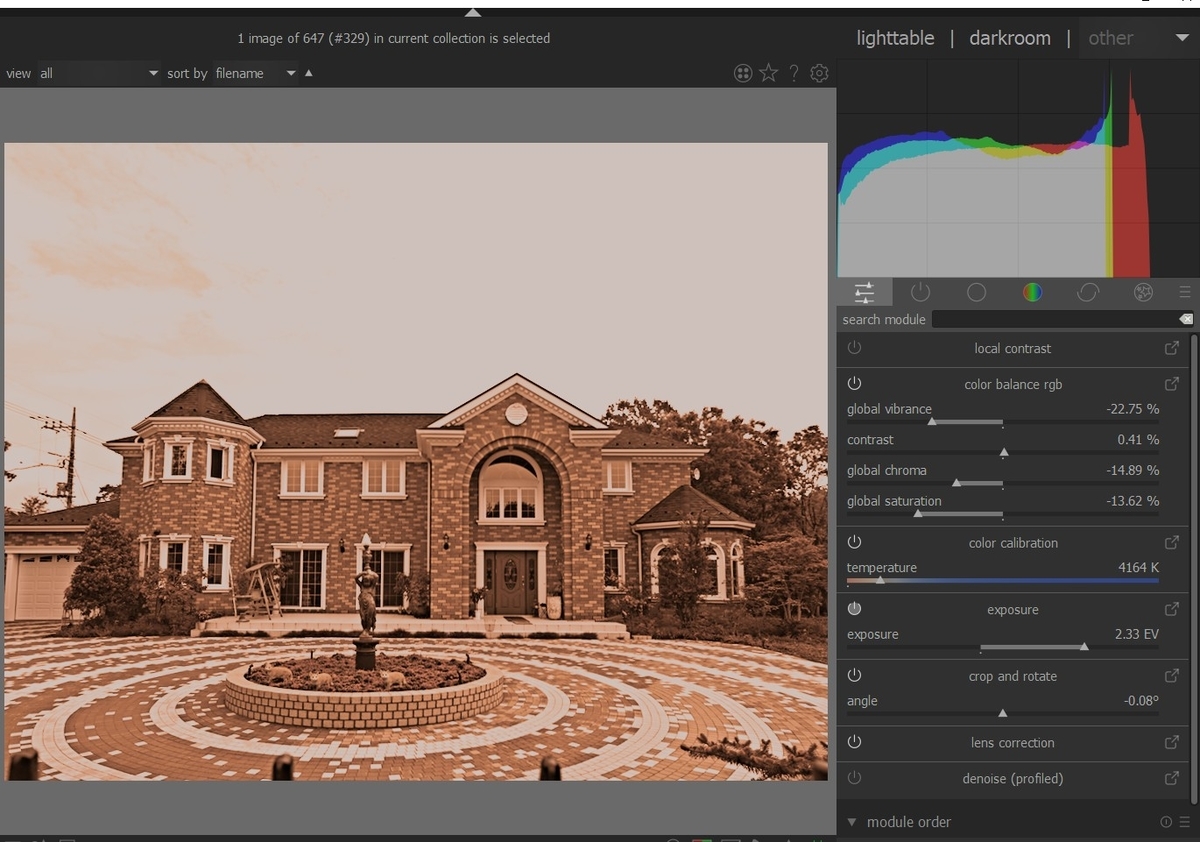The image size is (1200, 842).
Task: Click the '2.33 EV' exposure value
Action: point(1137,634)
